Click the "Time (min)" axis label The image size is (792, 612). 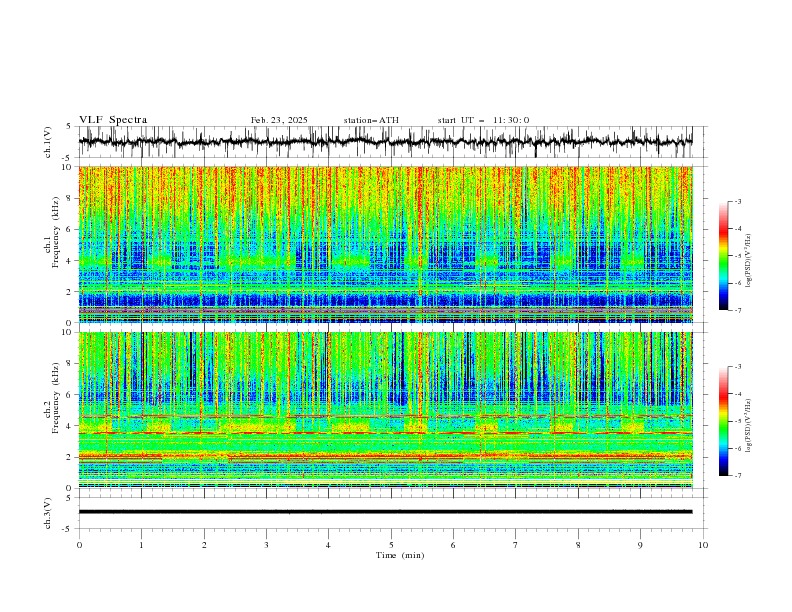(400, 555)
